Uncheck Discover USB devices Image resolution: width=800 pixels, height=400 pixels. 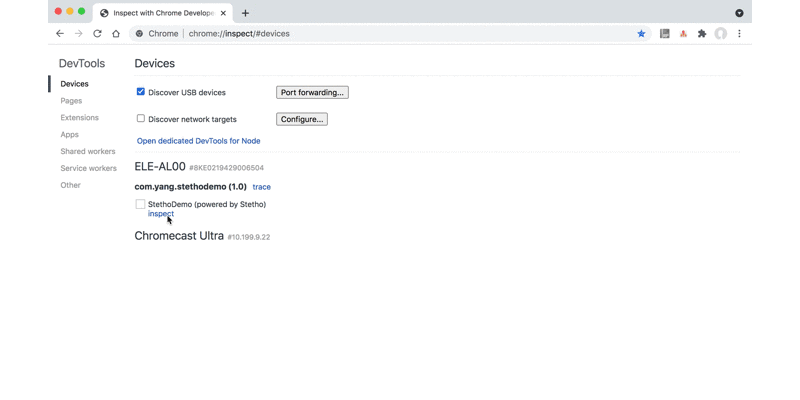[x=141, y=92]
